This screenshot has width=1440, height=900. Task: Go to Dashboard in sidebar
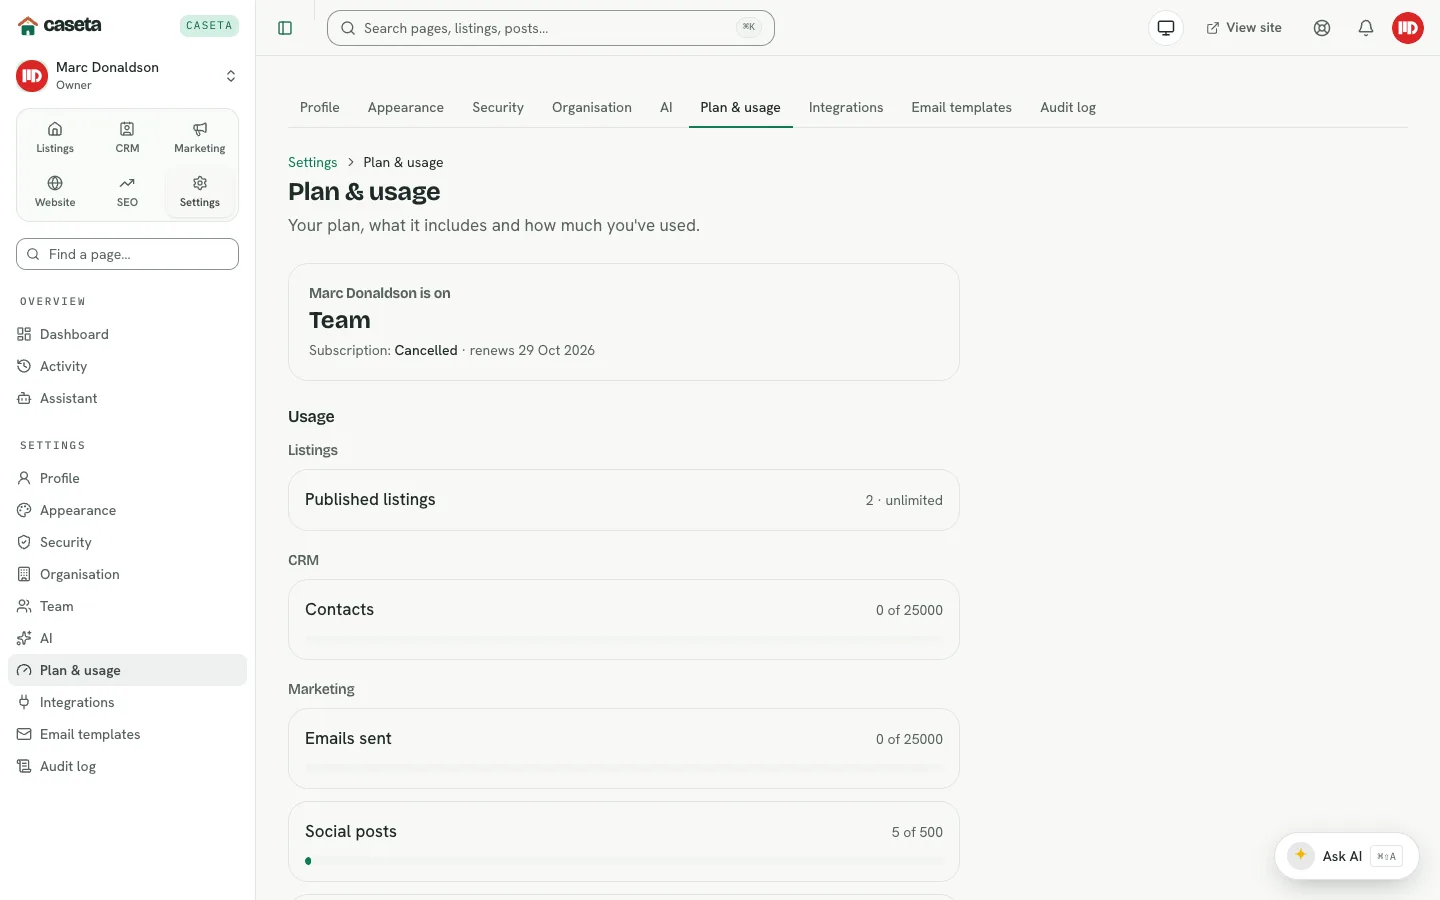pyautogui.click(x=128, y=334)
